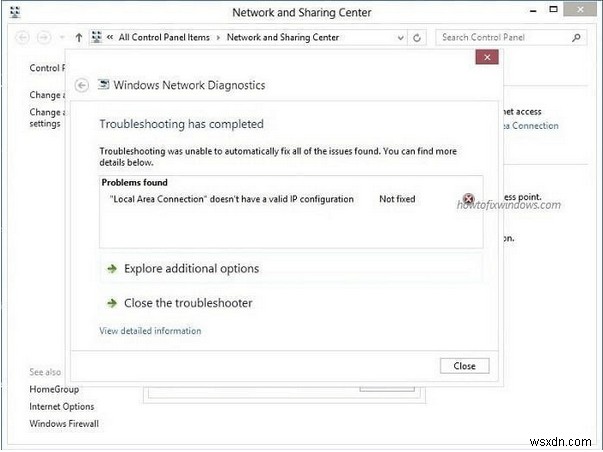The height and width of the screenshot is (452, 603).
Task: Open Internet Options link
Action: tap(62, 407)
